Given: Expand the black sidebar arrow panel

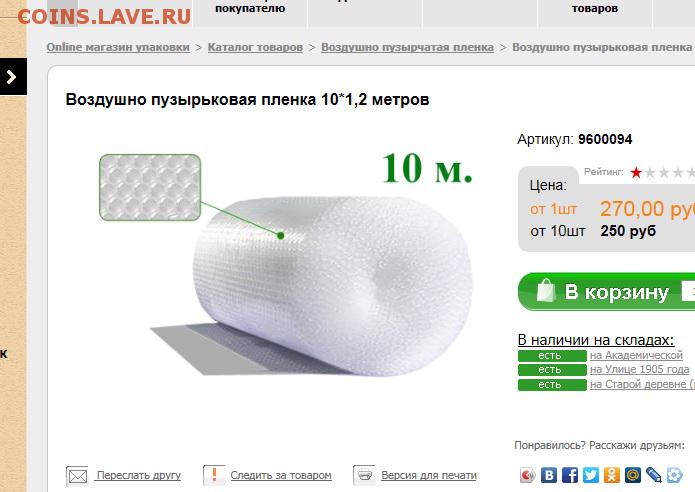Looking at the screenshot, I should (13, 77).
